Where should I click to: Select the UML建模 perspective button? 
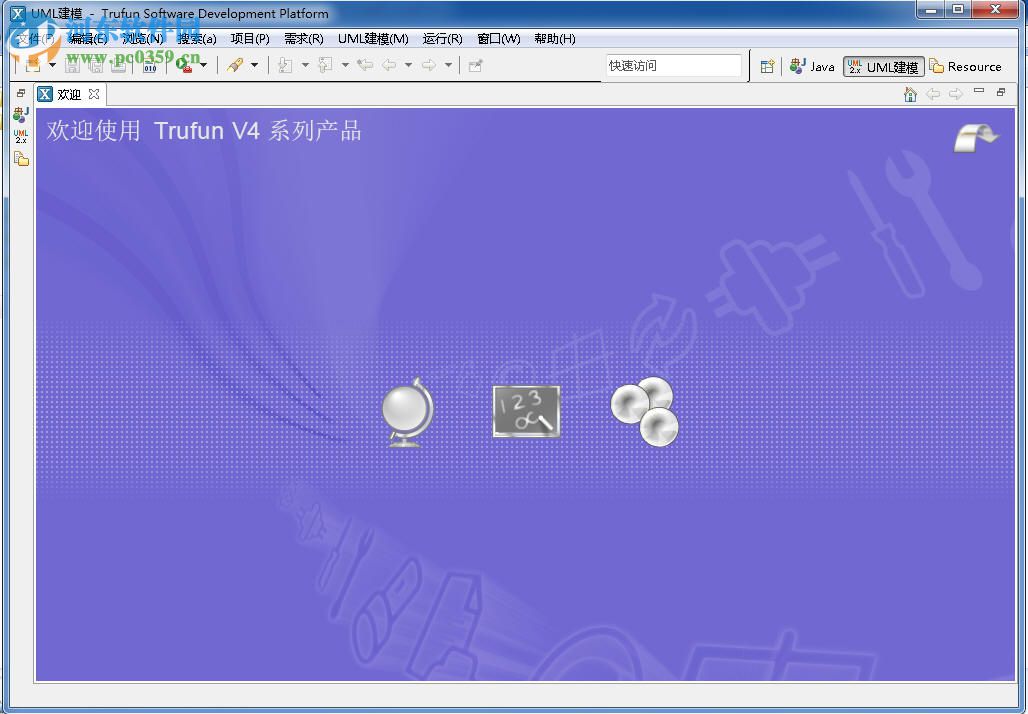tap(883, 67)
